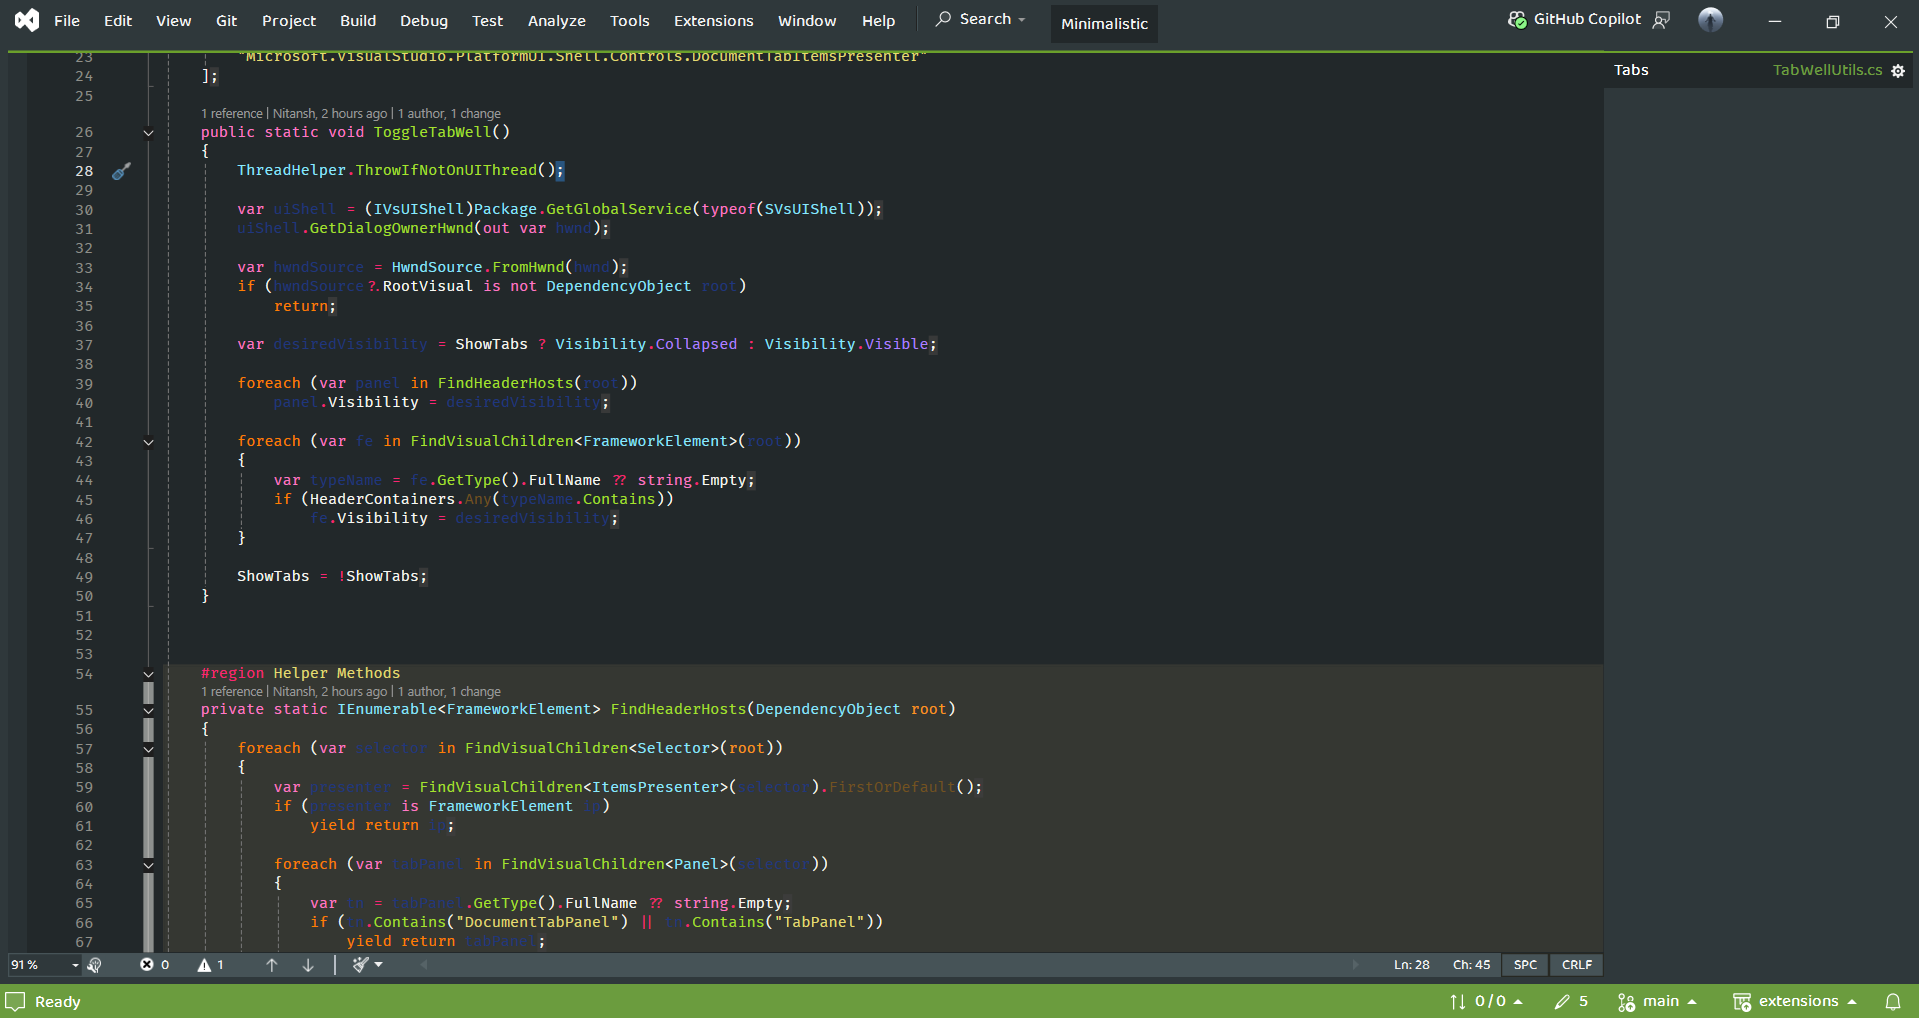The height and width of the screenshot is (1018, 1919).
Task: Click the code health indicator icon
Action: point(95,965)
